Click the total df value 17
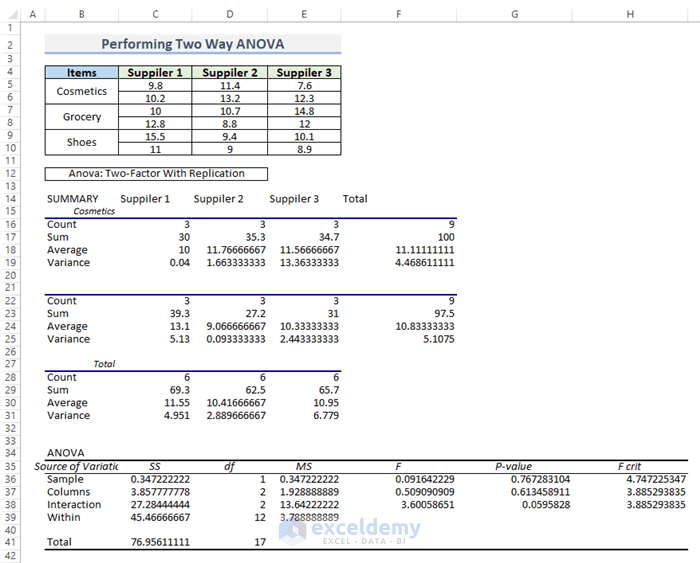 coord(260,542)
